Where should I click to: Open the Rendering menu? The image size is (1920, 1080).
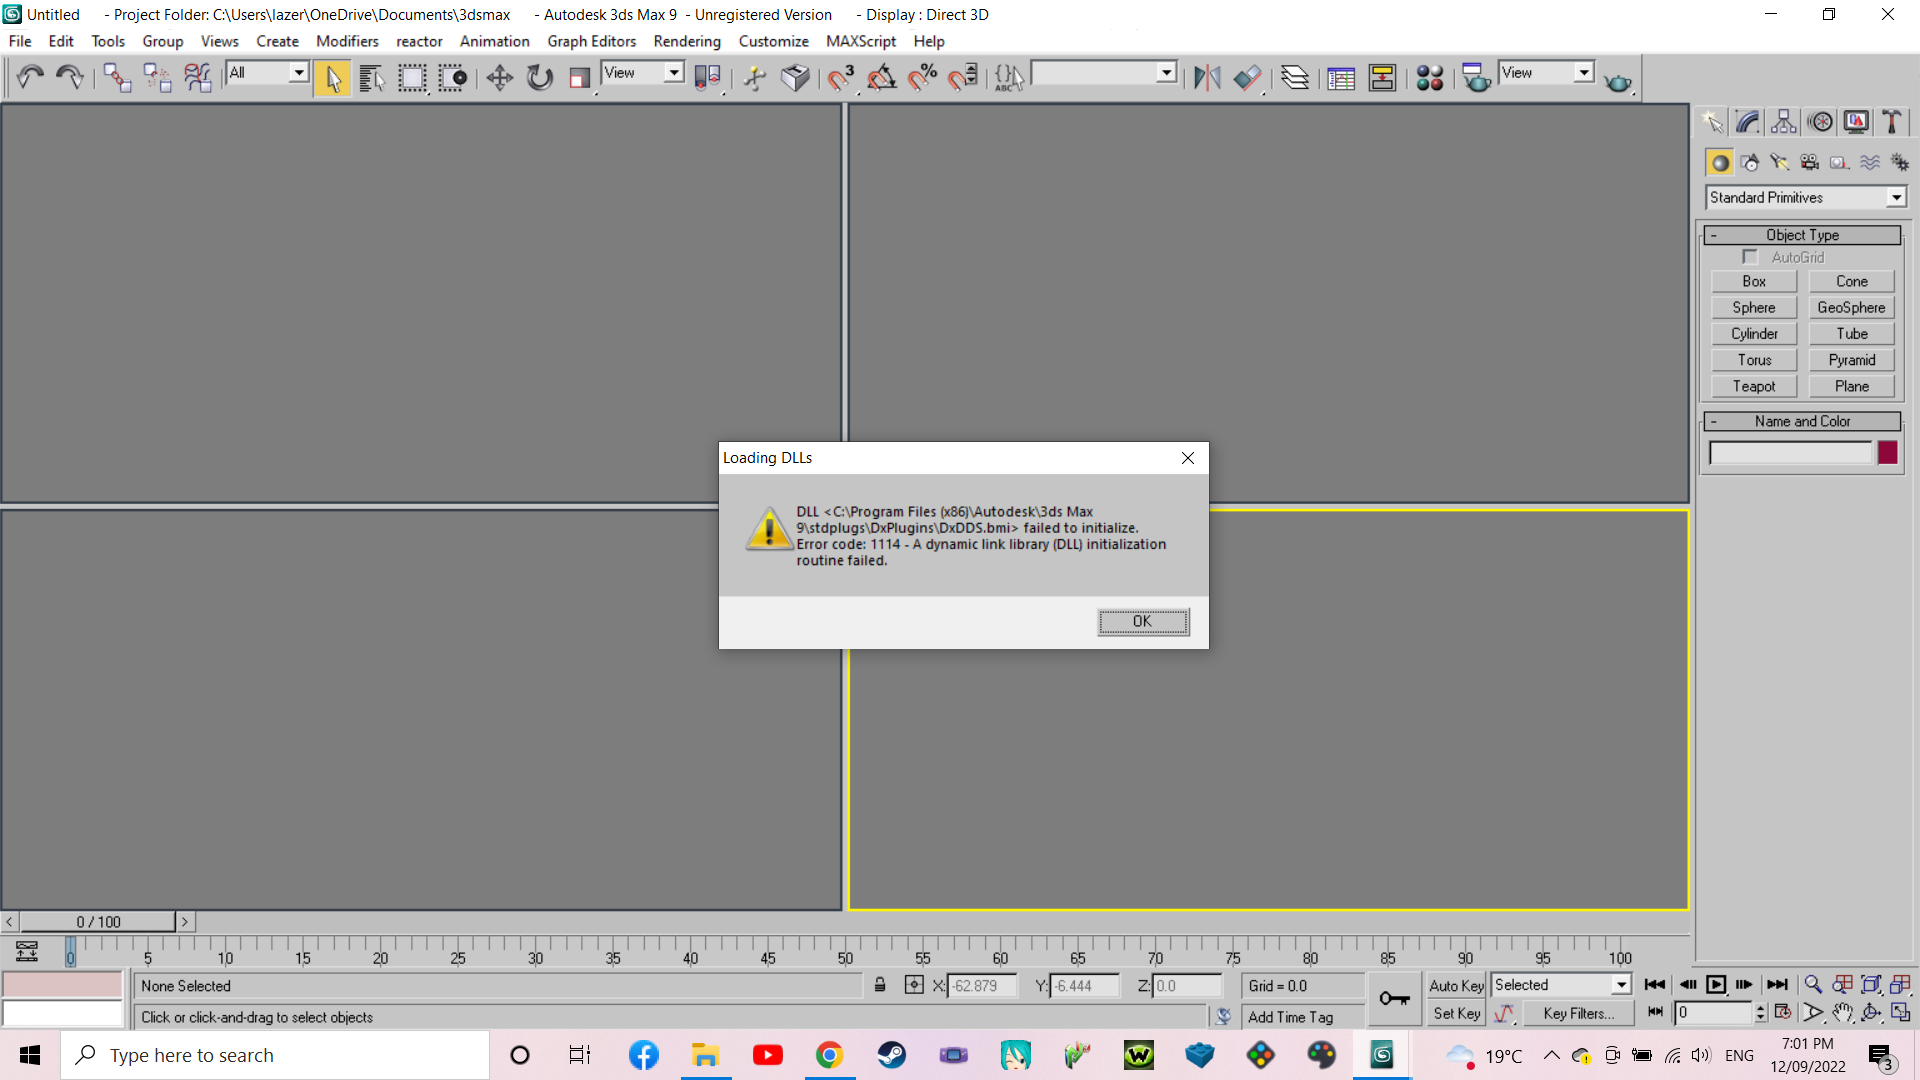tap(687, 41)
